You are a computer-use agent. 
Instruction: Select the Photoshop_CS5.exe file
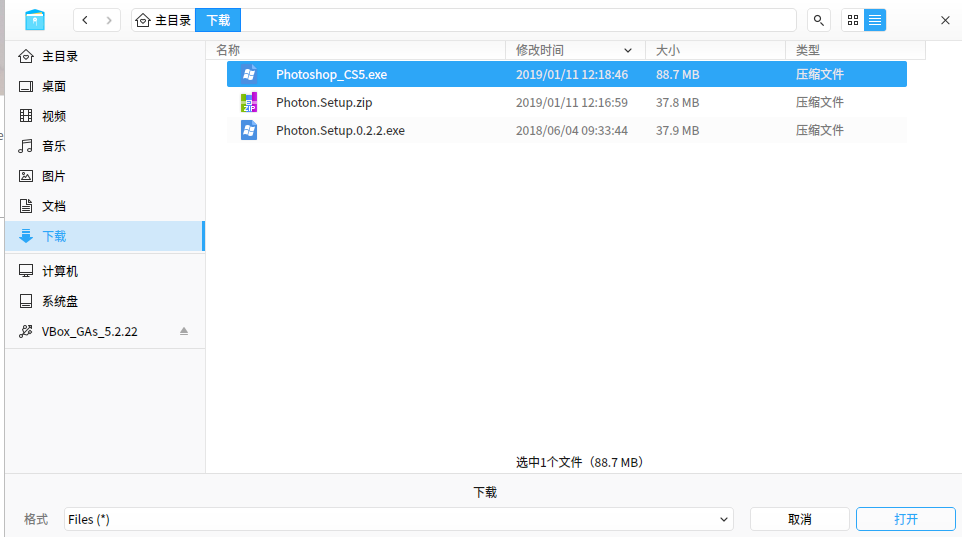coord(567,74)
